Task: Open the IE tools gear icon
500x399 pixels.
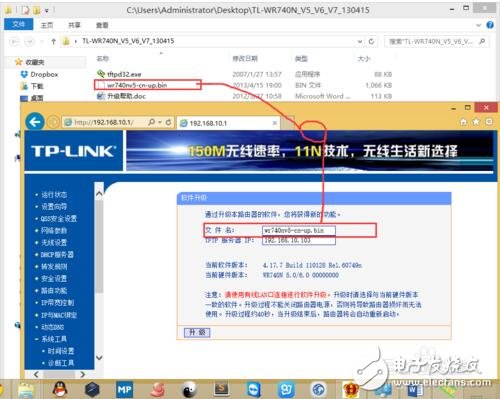Action: point(489,122)
